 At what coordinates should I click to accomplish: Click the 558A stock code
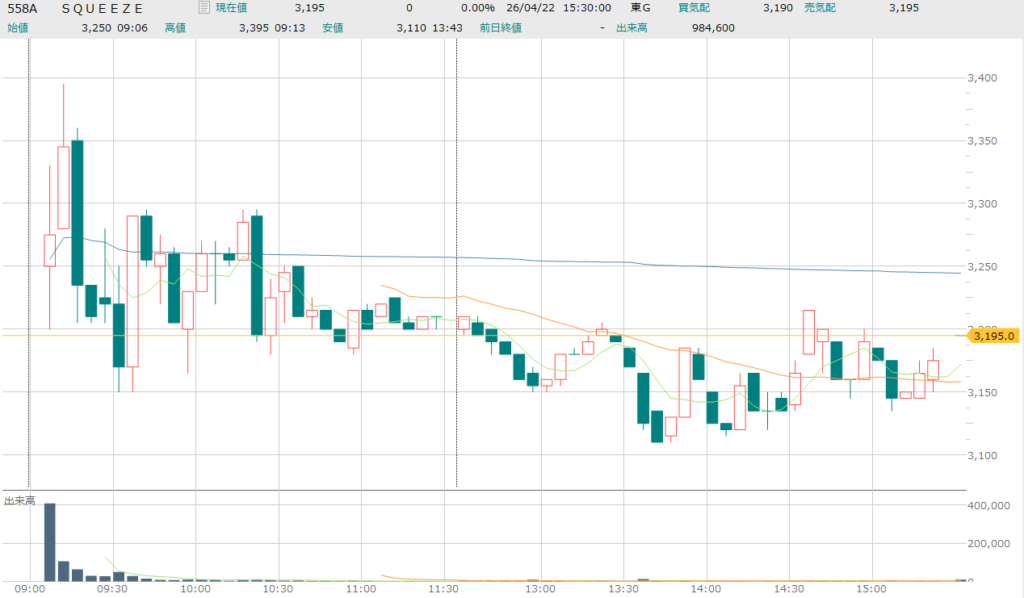23,8
